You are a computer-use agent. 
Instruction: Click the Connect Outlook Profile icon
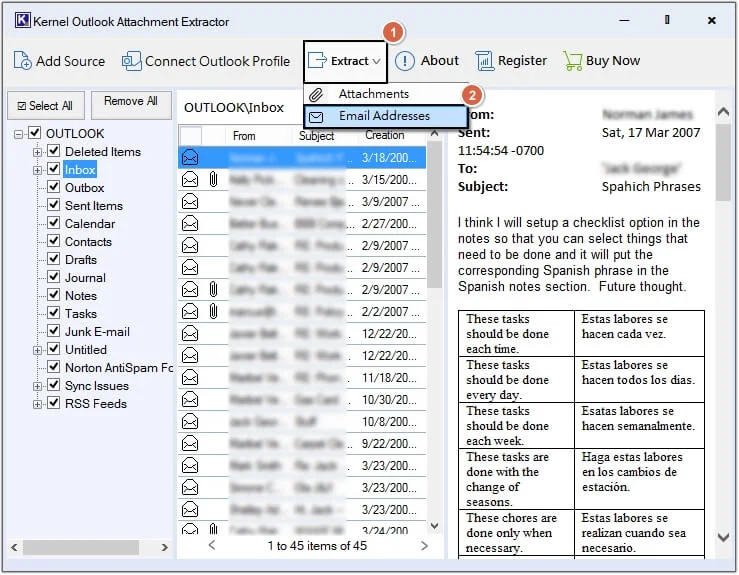click(x=131, y=61)
